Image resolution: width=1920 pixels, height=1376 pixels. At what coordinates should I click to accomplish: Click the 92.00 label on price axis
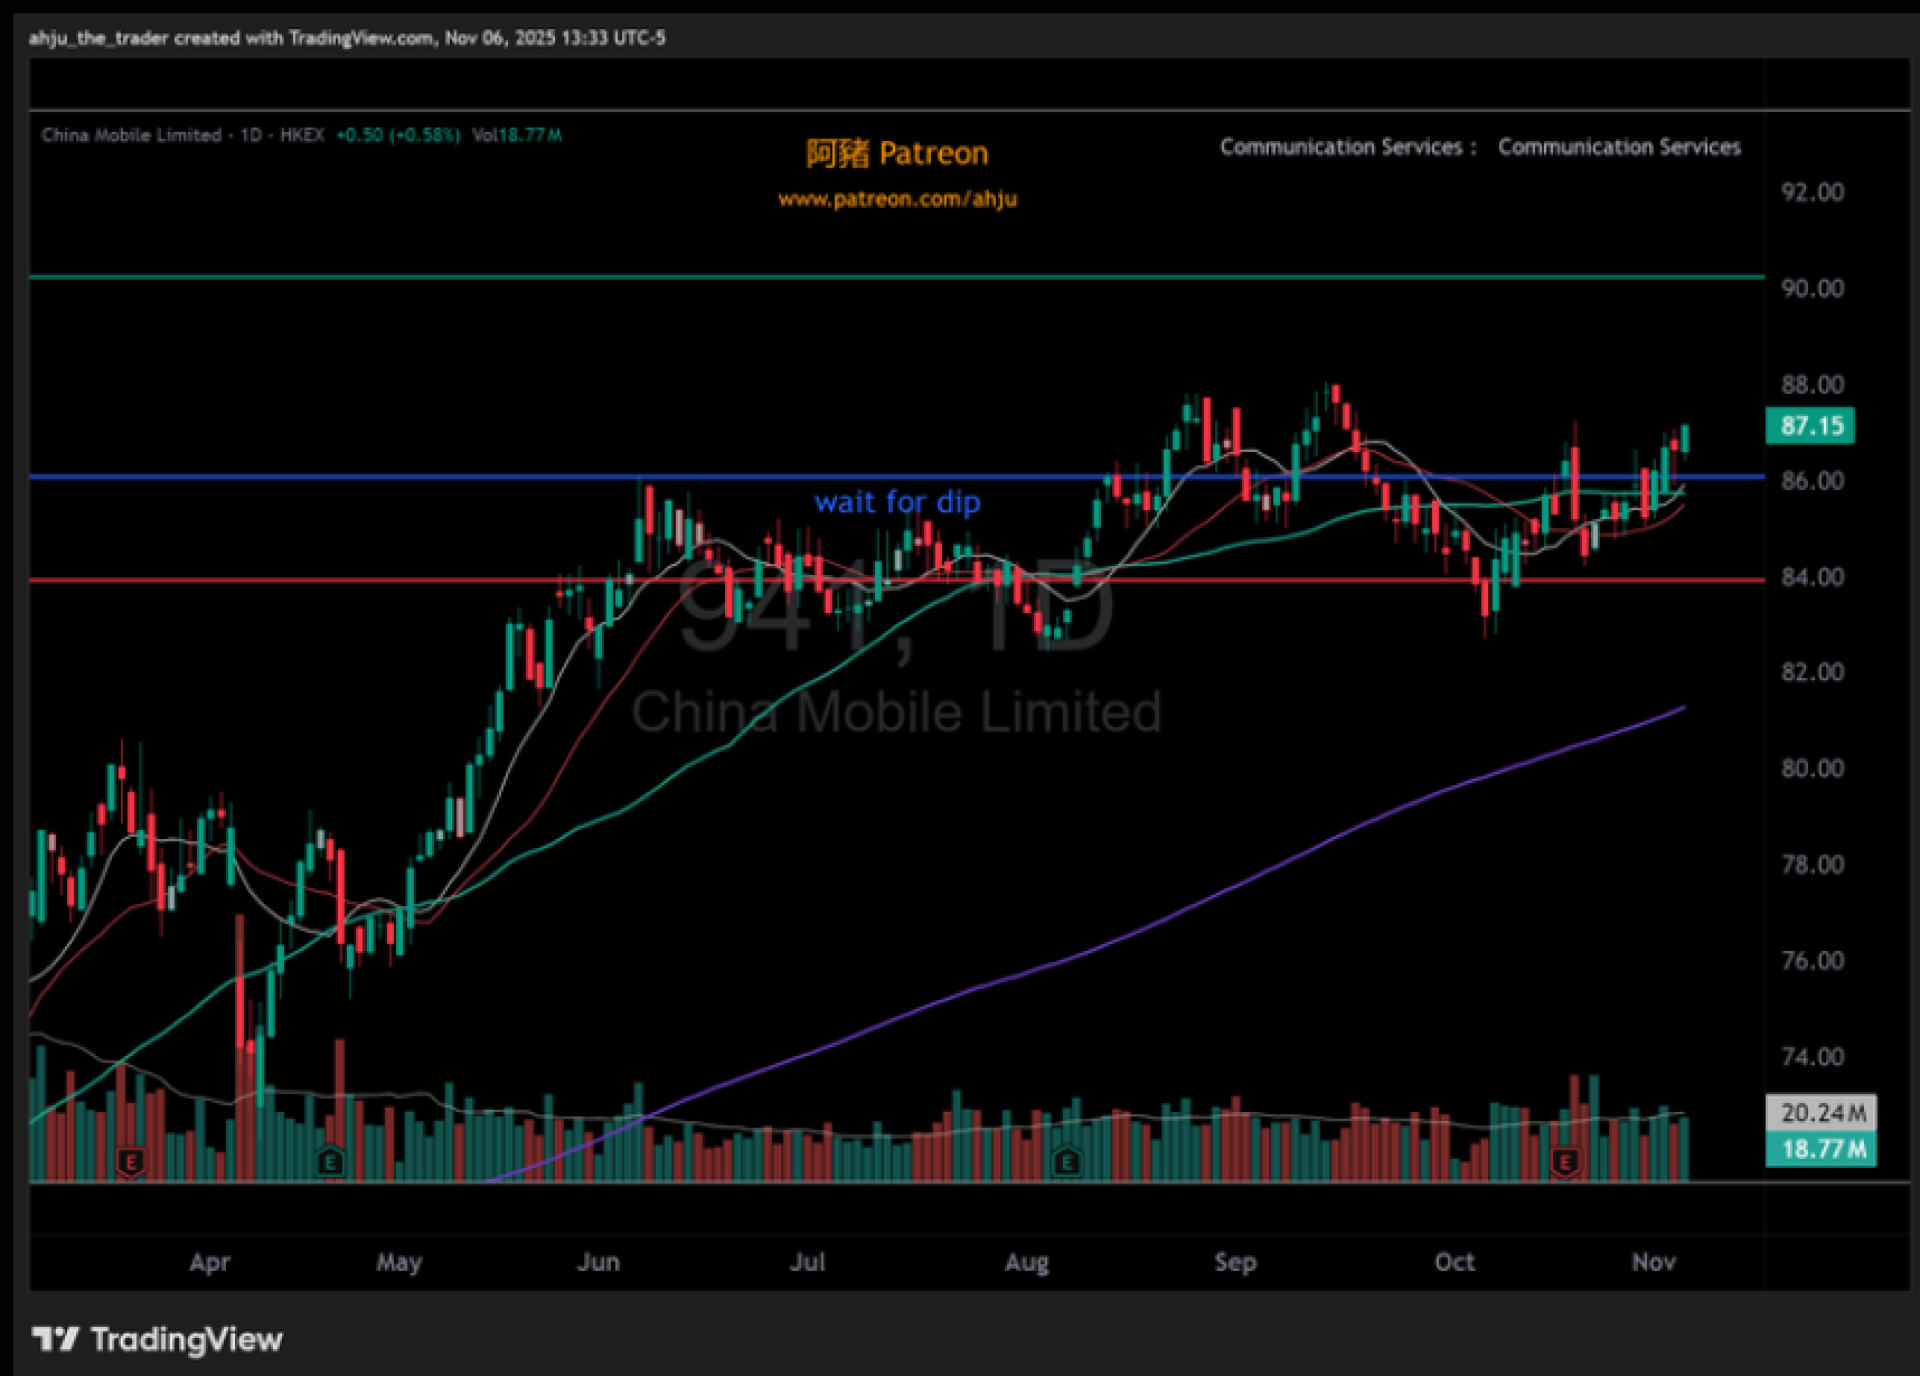1812,192
